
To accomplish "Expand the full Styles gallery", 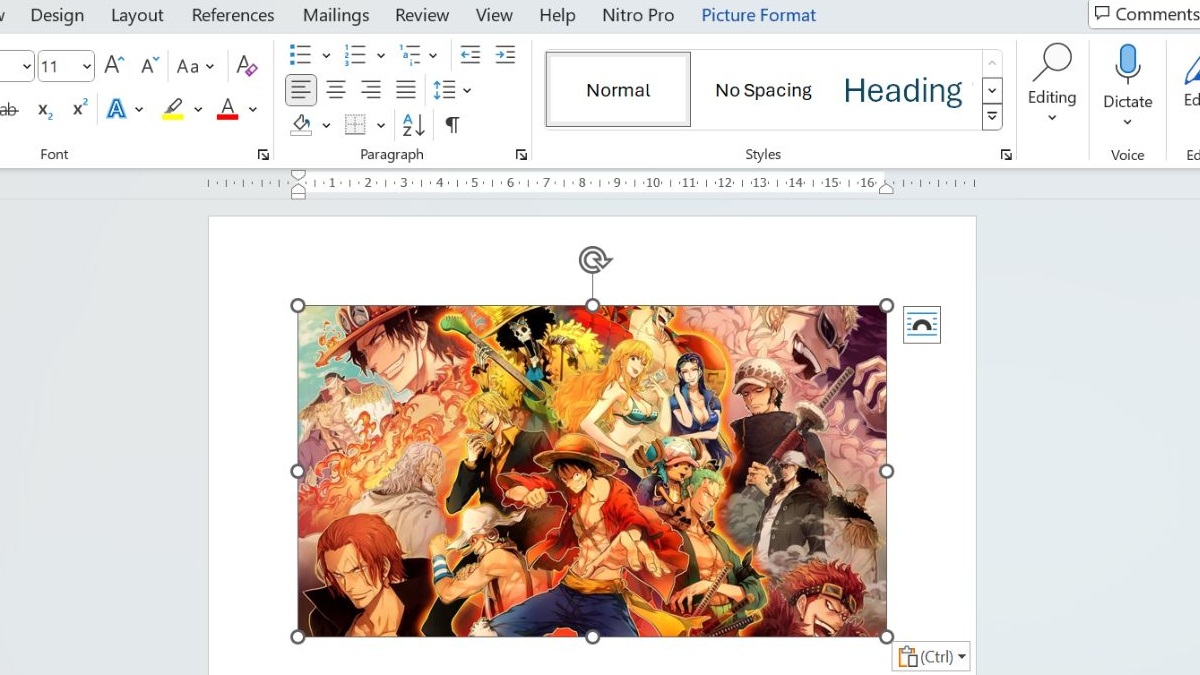I will coord(992,117).
